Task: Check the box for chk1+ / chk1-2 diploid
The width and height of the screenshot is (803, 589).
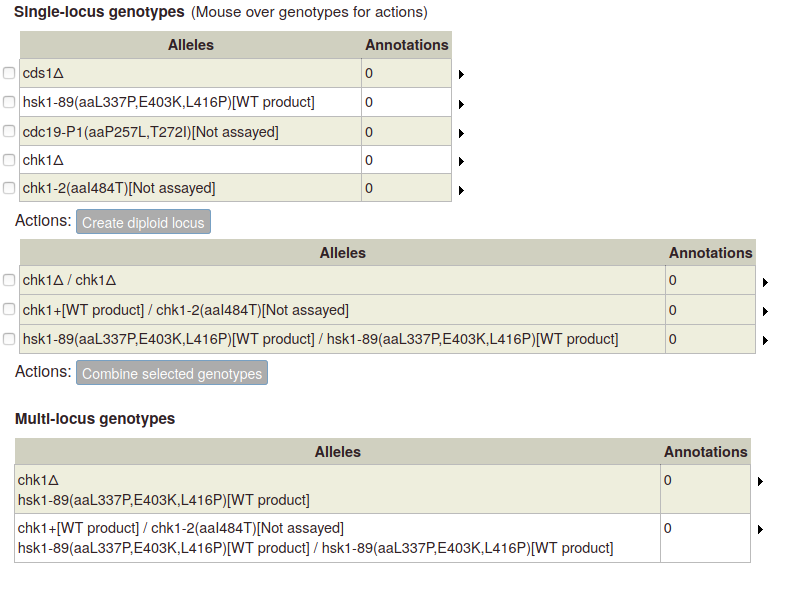Action: click(9, 309)
